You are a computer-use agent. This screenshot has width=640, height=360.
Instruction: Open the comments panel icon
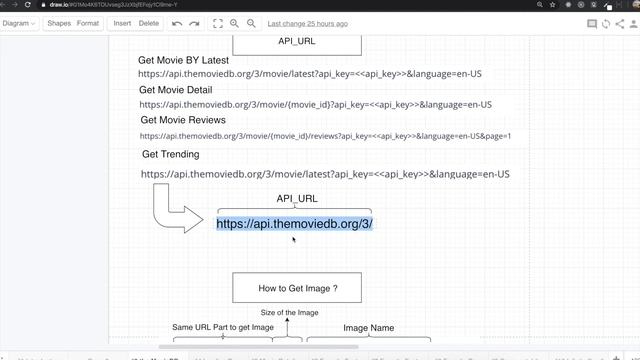click(x=592, y=24)
